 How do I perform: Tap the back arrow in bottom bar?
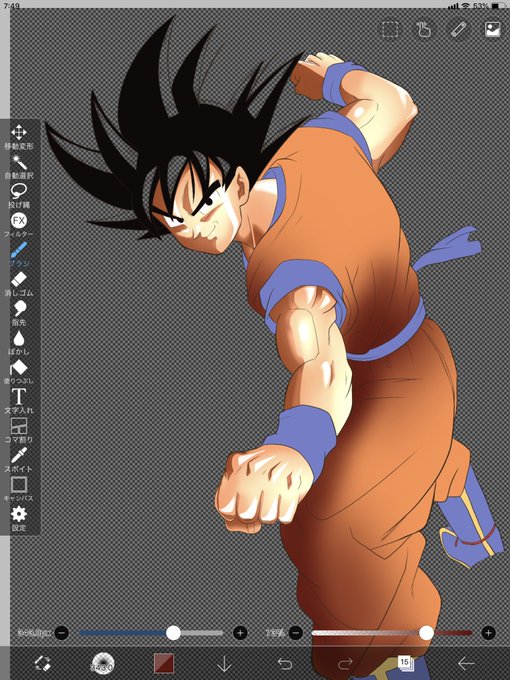[x=466, y=663]
